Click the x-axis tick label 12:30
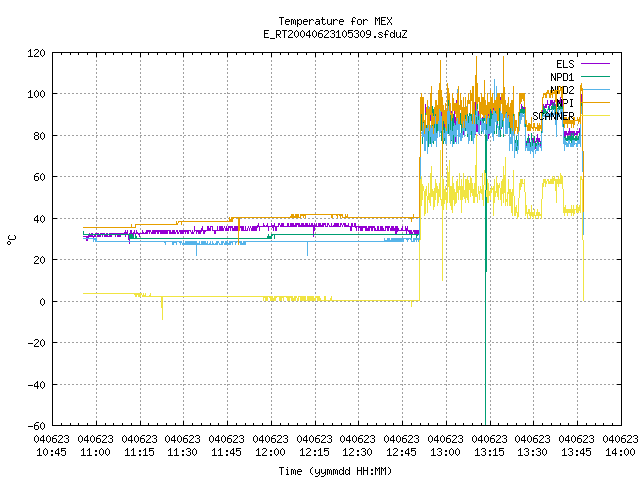 pos(358,453)
